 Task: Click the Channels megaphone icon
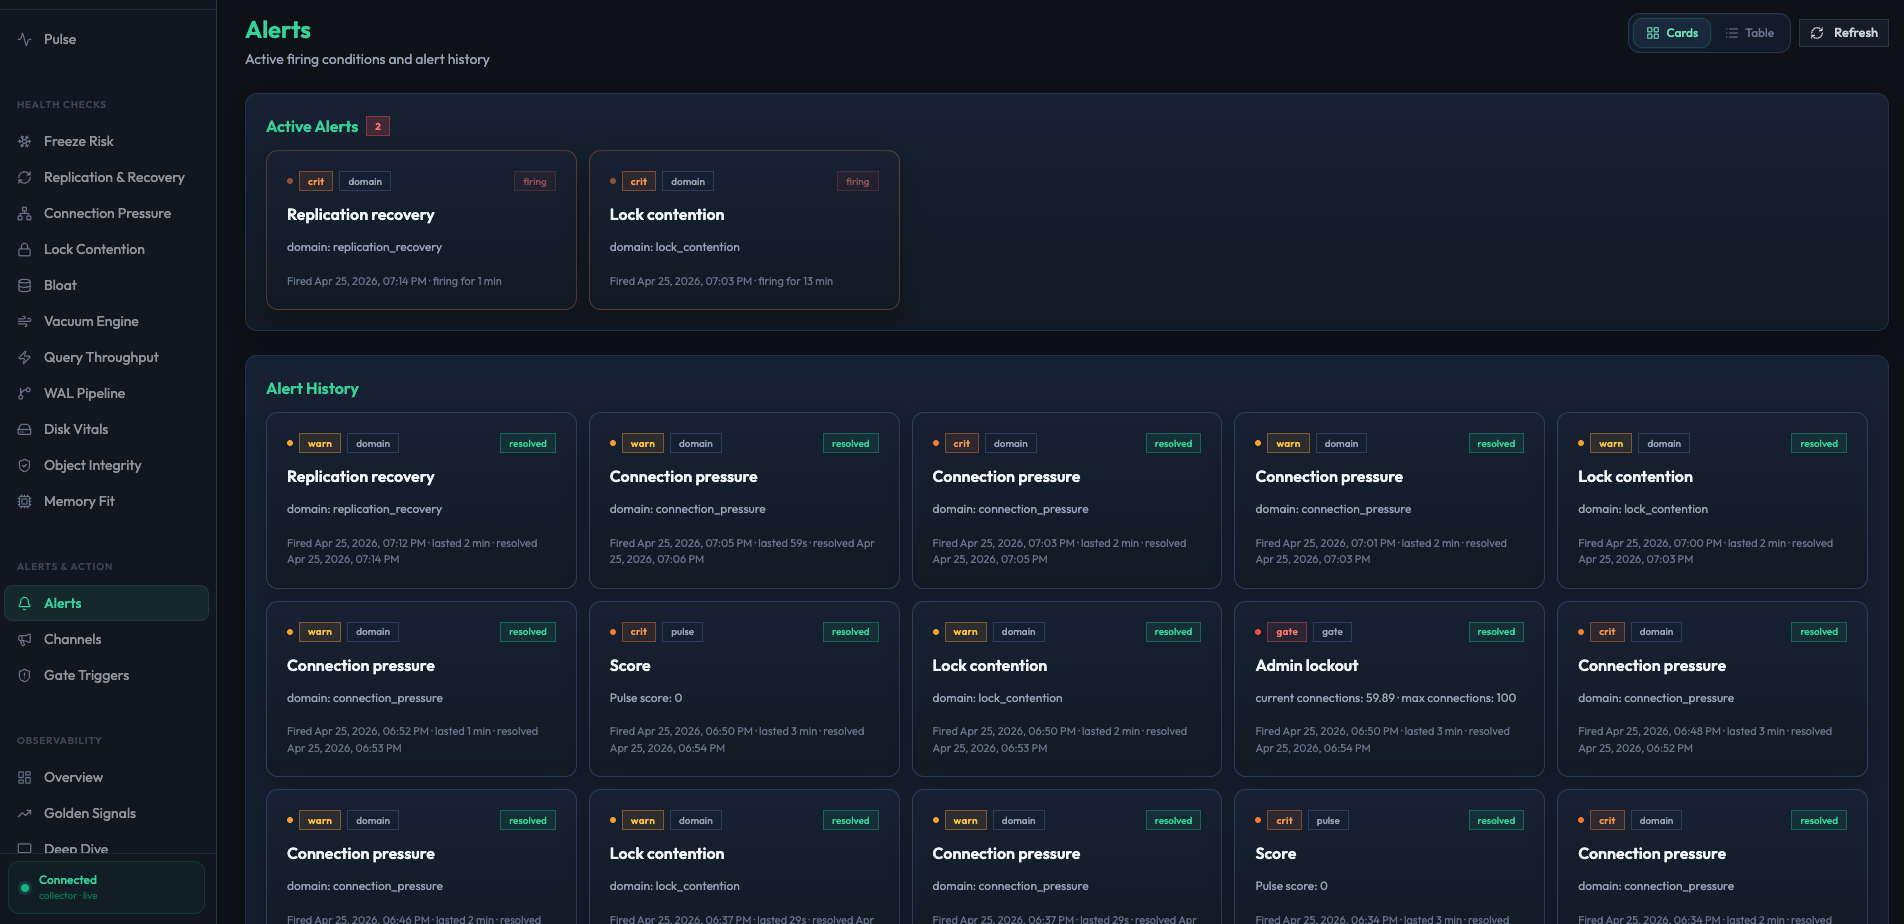pos(25,639)
